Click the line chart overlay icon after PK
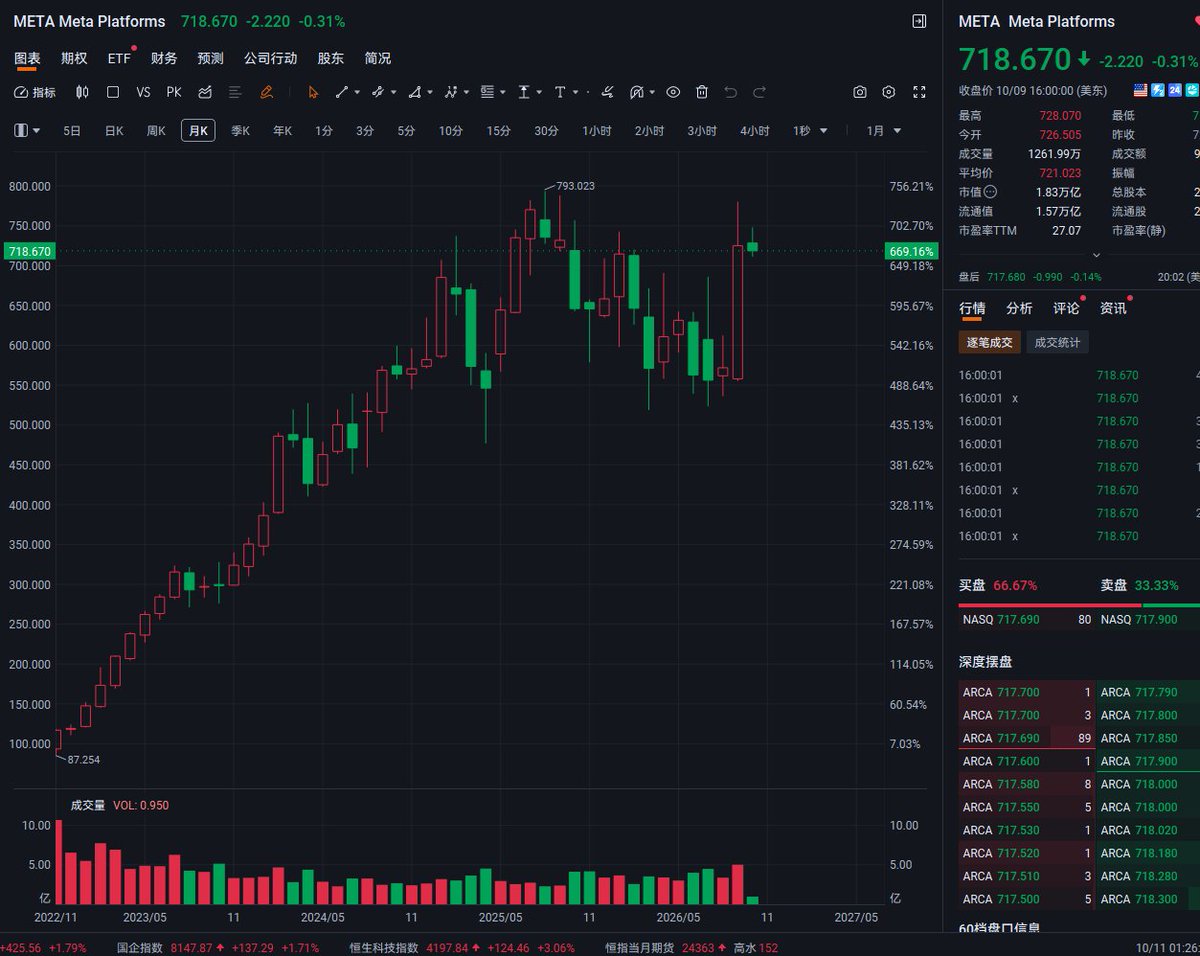The image size is (1200, 956). (x=205, y=92)
